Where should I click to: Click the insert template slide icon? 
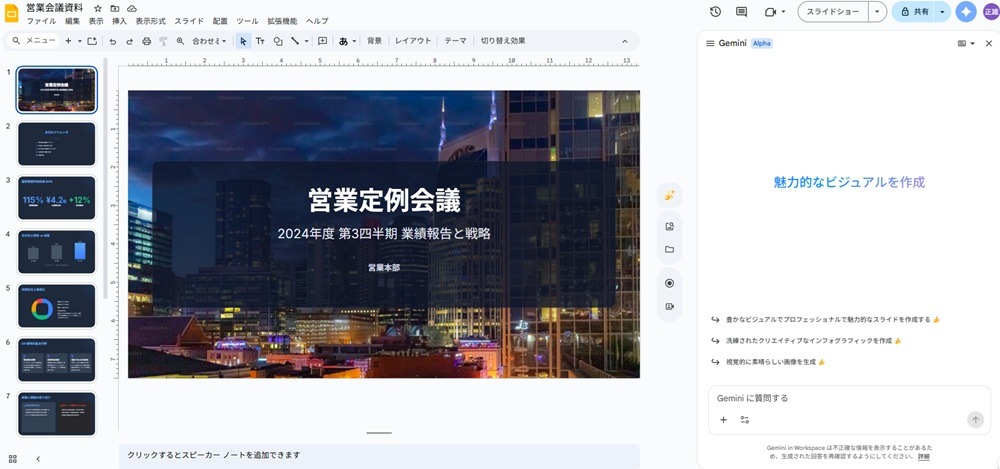tap(92, 41)
